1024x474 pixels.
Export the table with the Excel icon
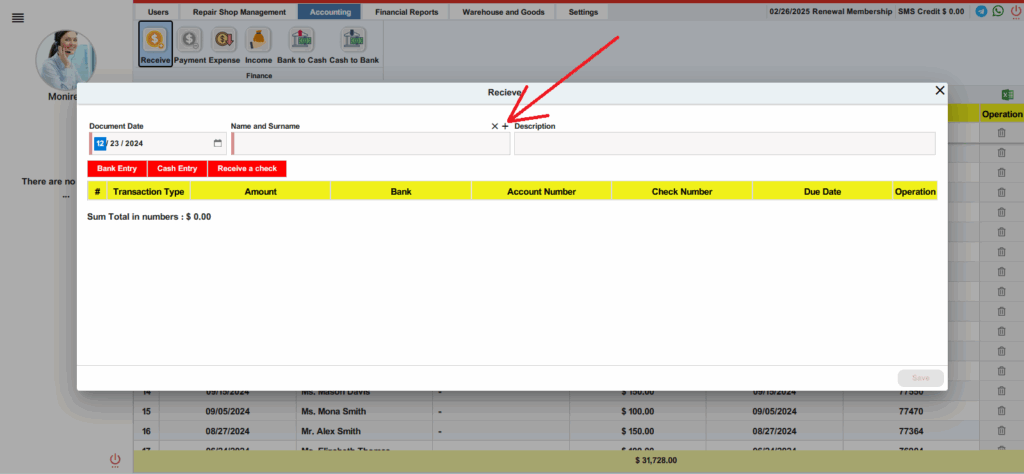[1008, 95]
